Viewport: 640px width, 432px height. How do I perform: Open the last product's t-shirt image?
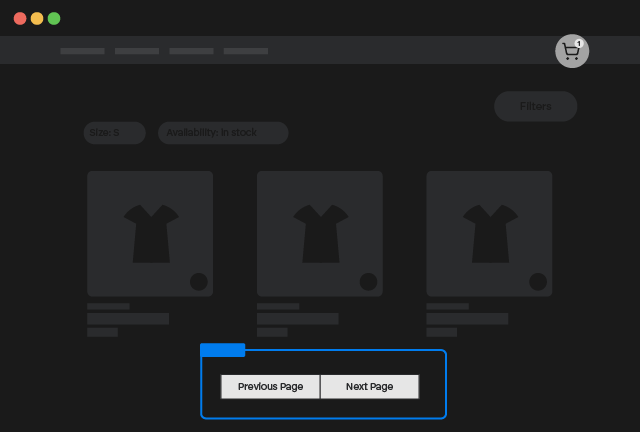click(489, 233)
